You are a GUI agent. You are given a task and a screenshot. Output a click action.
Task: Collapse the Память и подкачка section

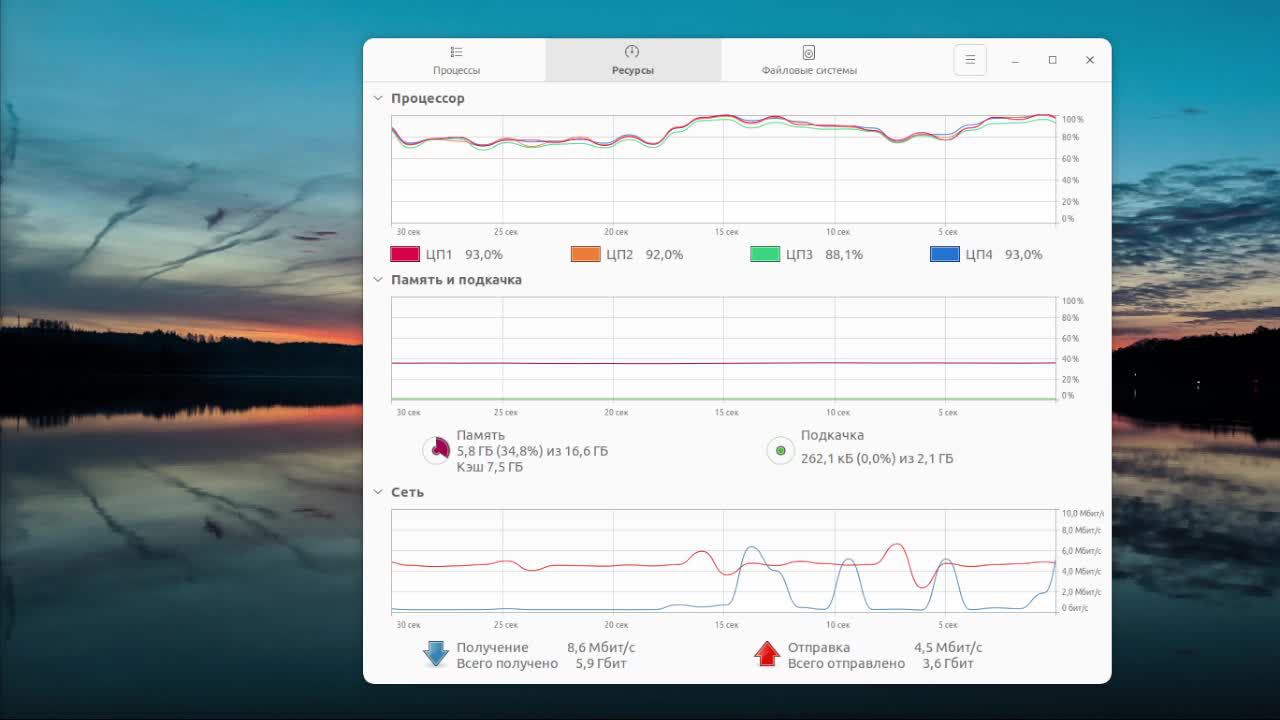pos(378,280)
